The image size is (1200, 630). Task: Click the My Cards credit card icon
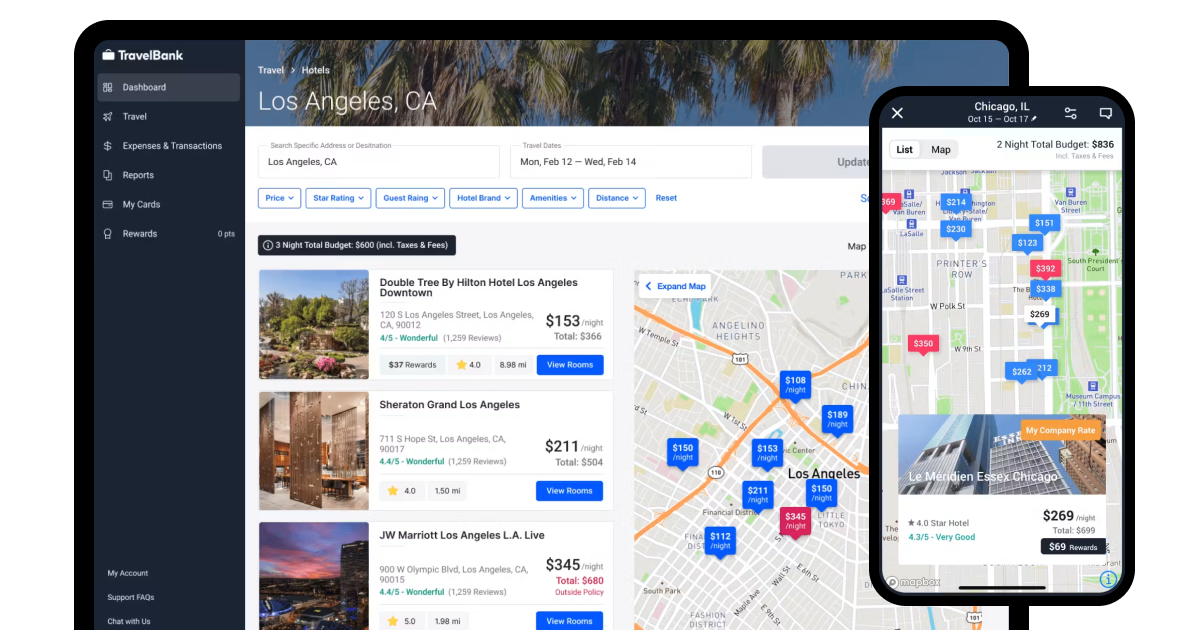pyautogui.click(x=108, y=204)
